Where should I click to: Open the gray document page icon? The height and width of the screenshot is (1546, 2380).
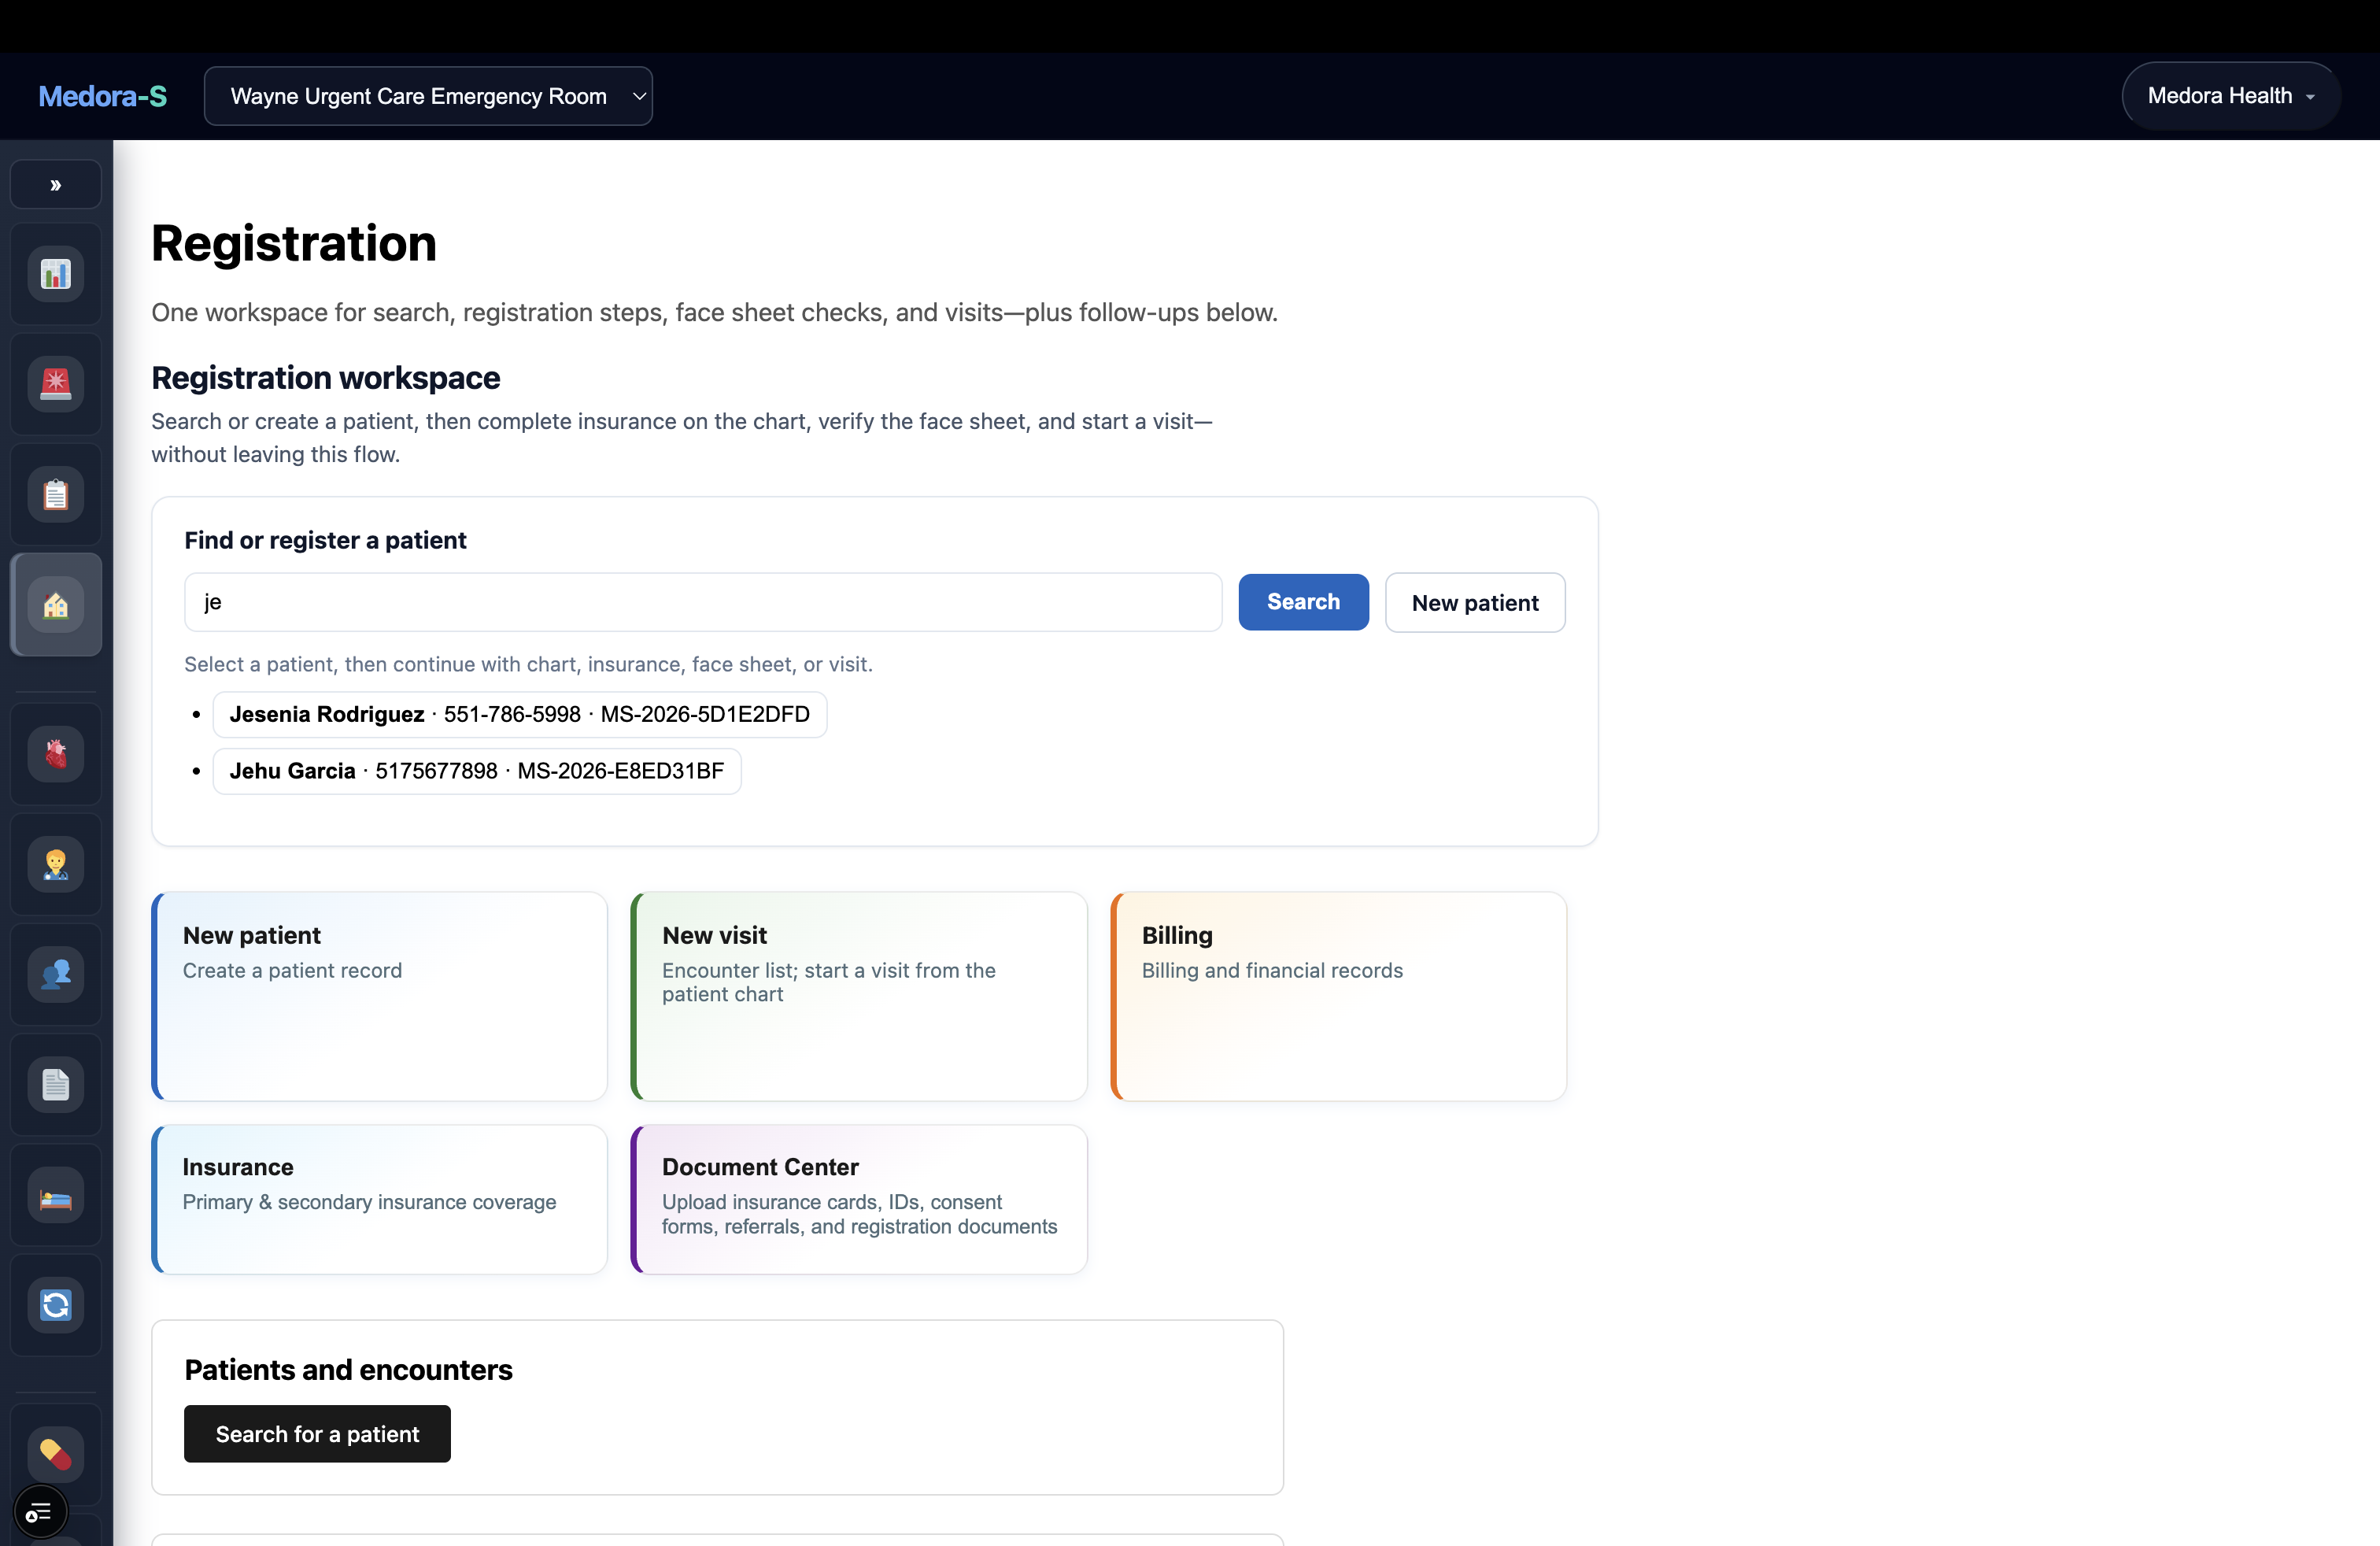(56, 1084)
